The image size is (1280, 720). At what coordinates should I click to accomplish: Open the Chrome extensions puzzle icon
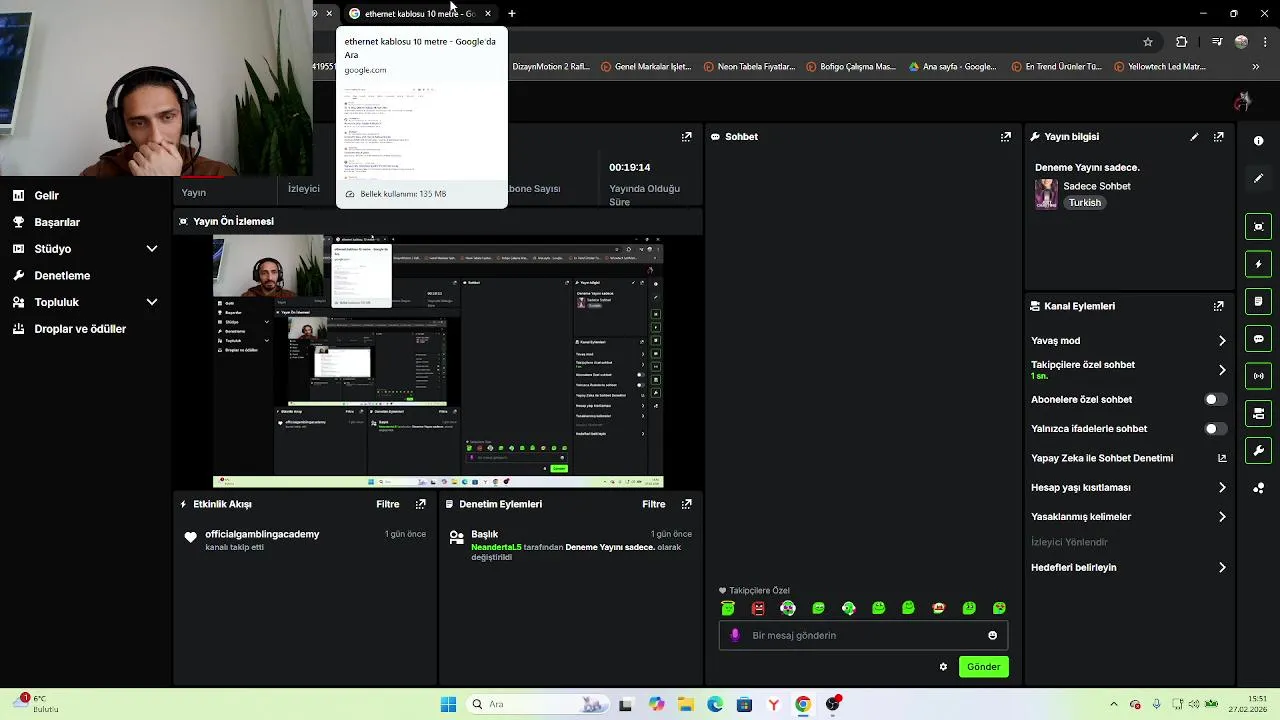1181,42
